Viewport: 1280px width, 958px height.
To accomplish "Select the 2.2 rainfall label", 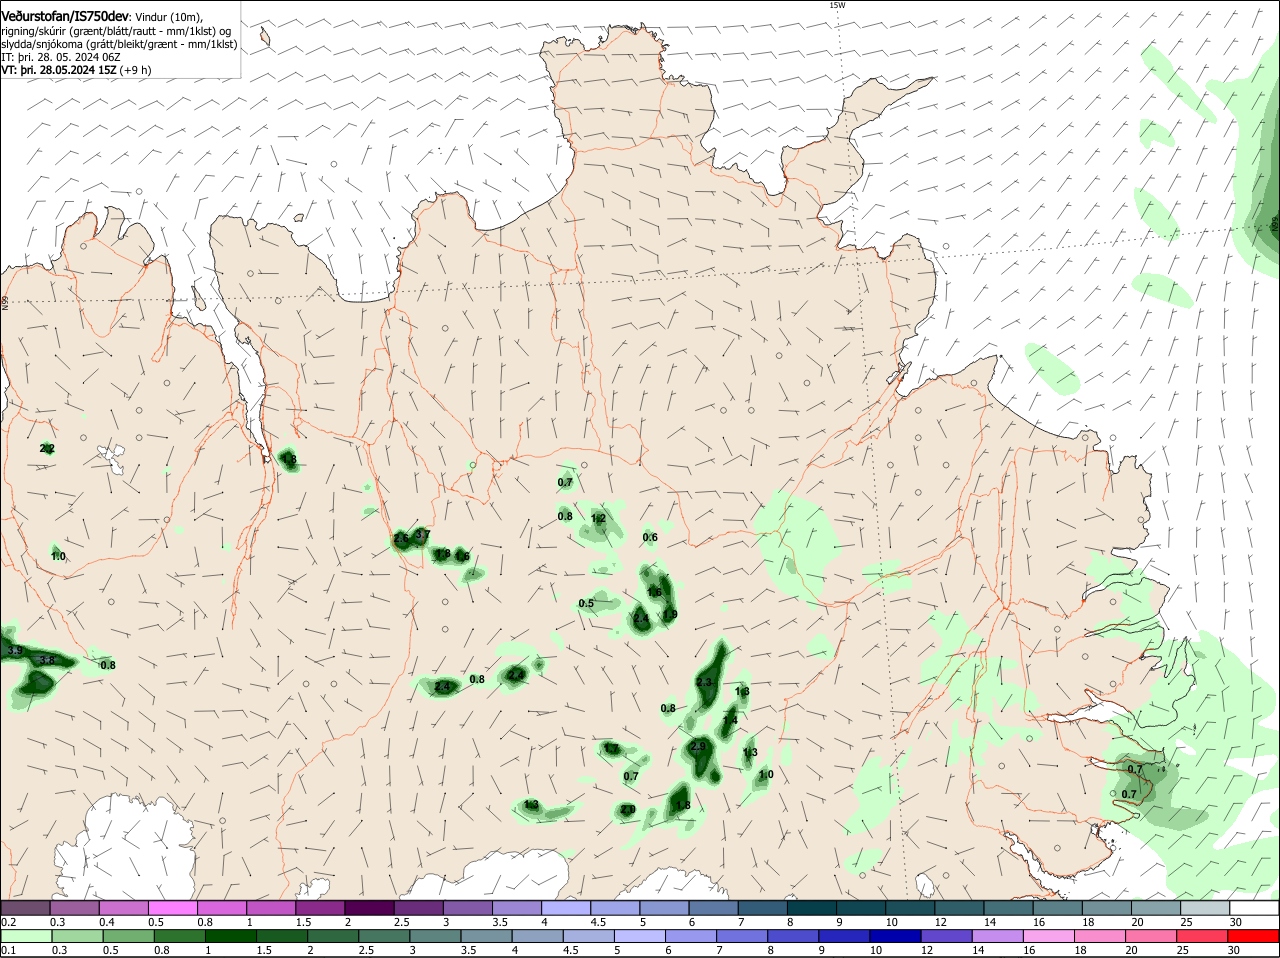I will [47, 449].
